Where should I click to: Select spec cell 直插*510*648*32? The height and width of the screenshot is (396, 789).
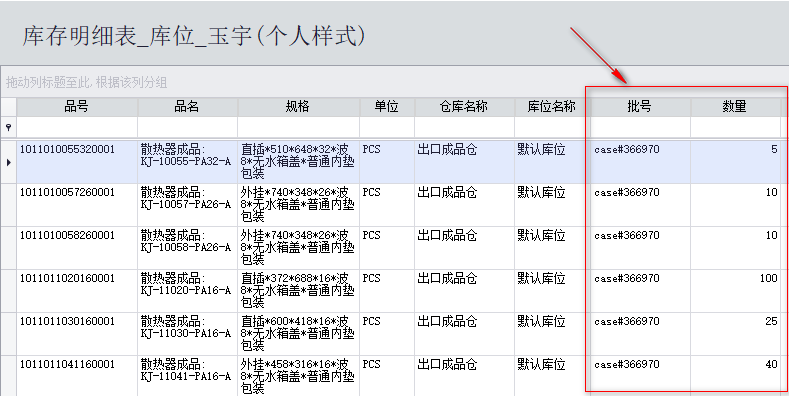298,162
